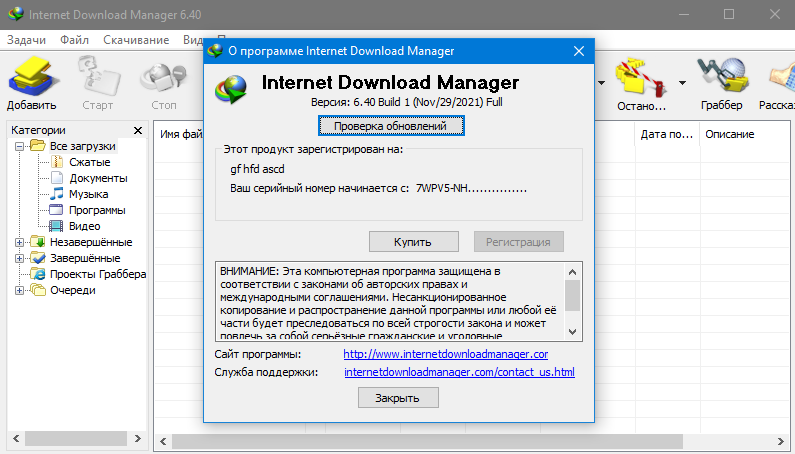Viewport: 795px width, 454px height.
Task: Click the Музыка category note icon
Action: pyautogui.click(x=57, y=194)
